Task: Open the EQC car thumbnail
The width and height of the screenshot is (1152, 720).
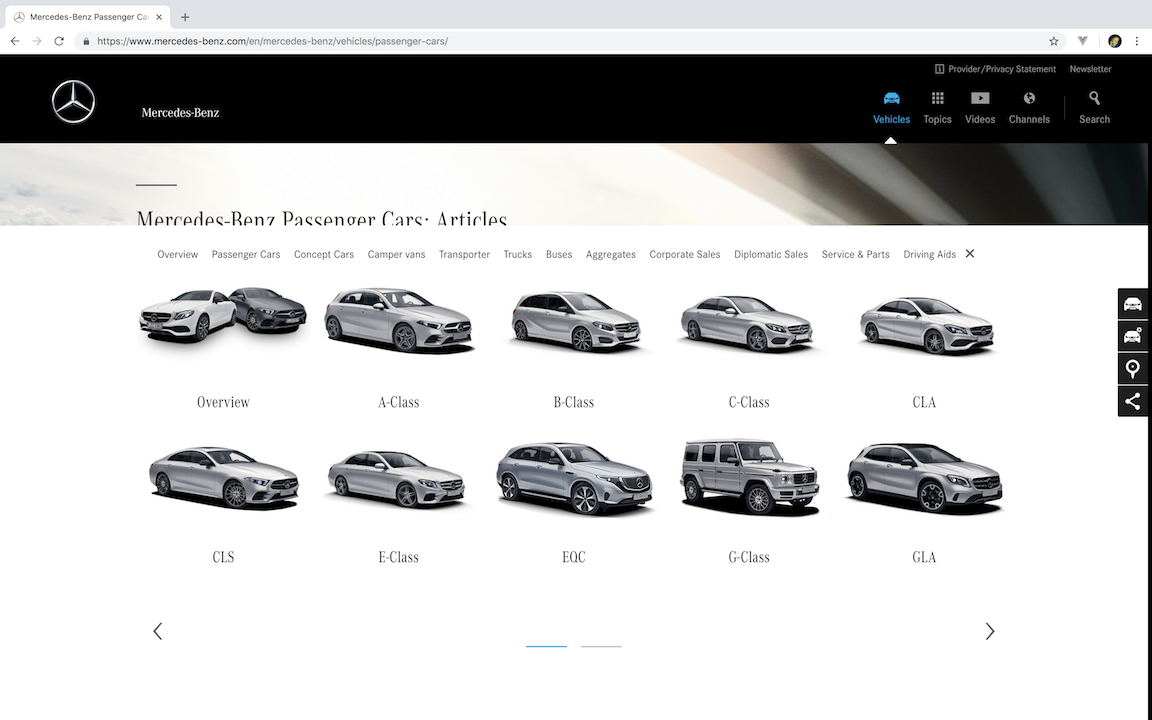Action: point(574,477)
